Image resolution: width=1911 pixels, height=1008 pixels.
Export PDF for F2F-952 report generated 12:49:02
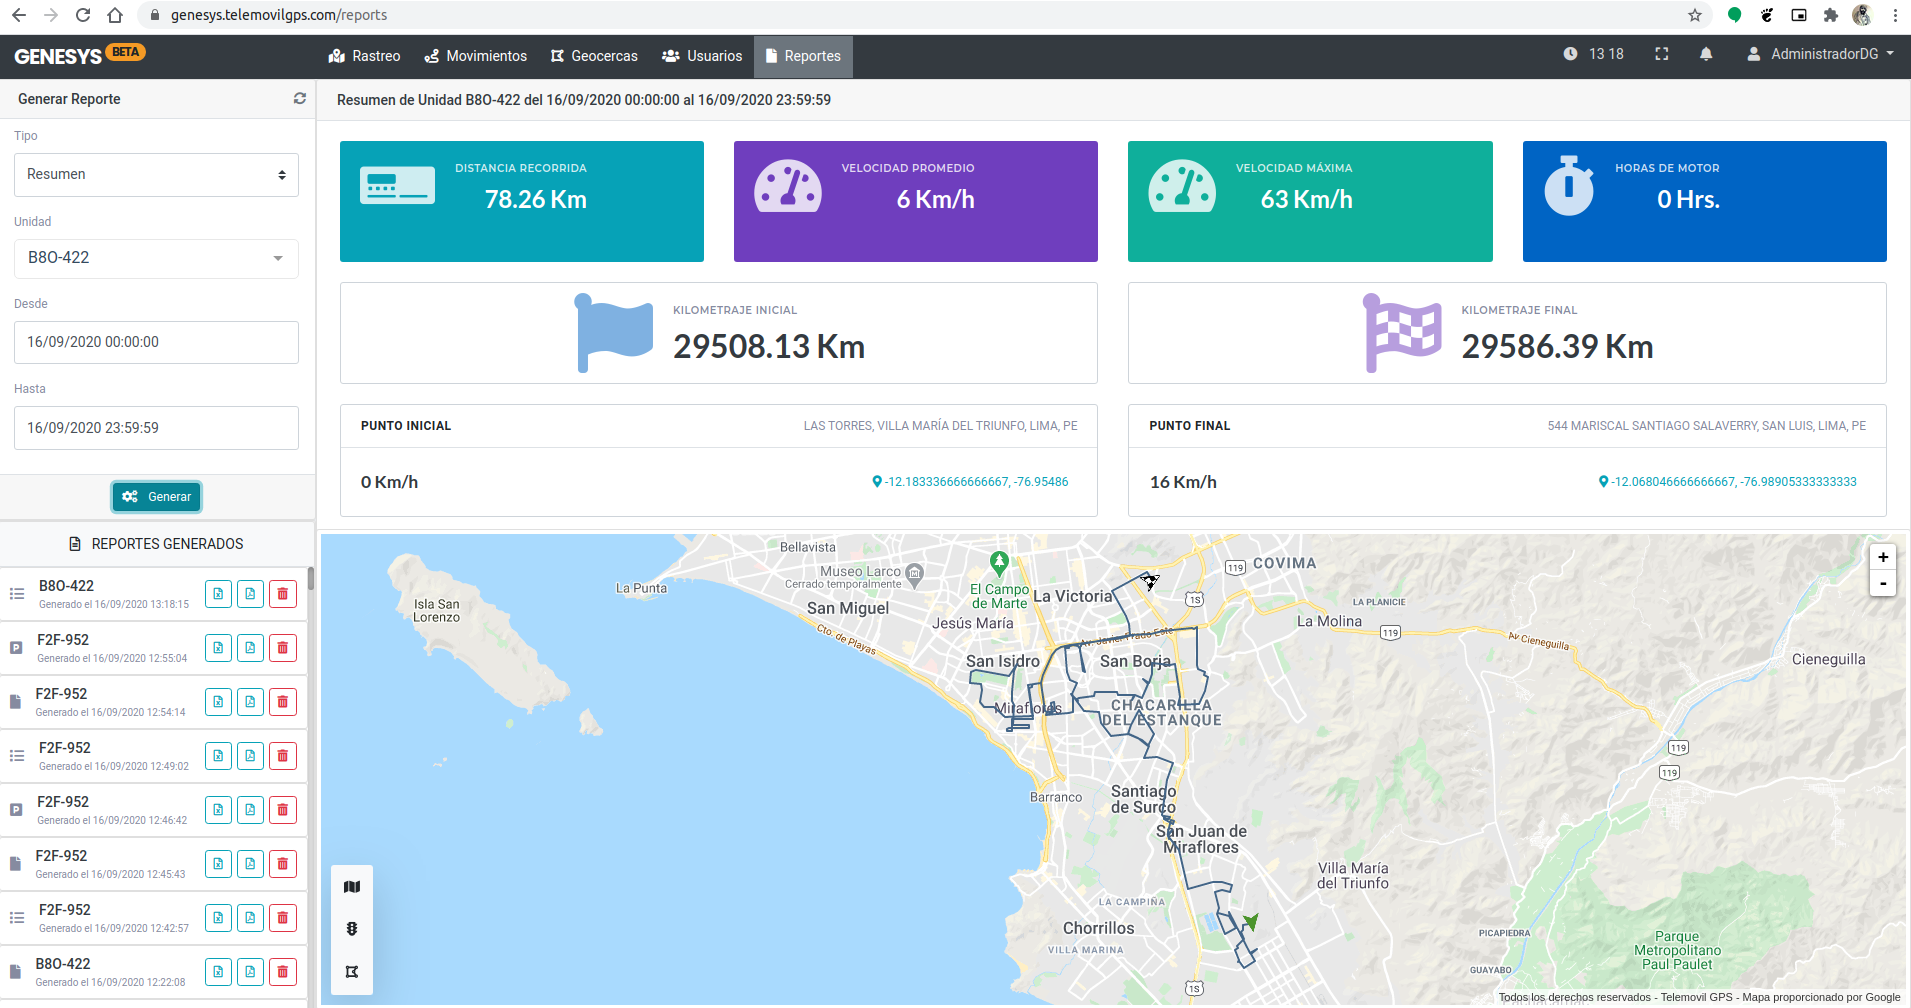(x=250, y=756)
